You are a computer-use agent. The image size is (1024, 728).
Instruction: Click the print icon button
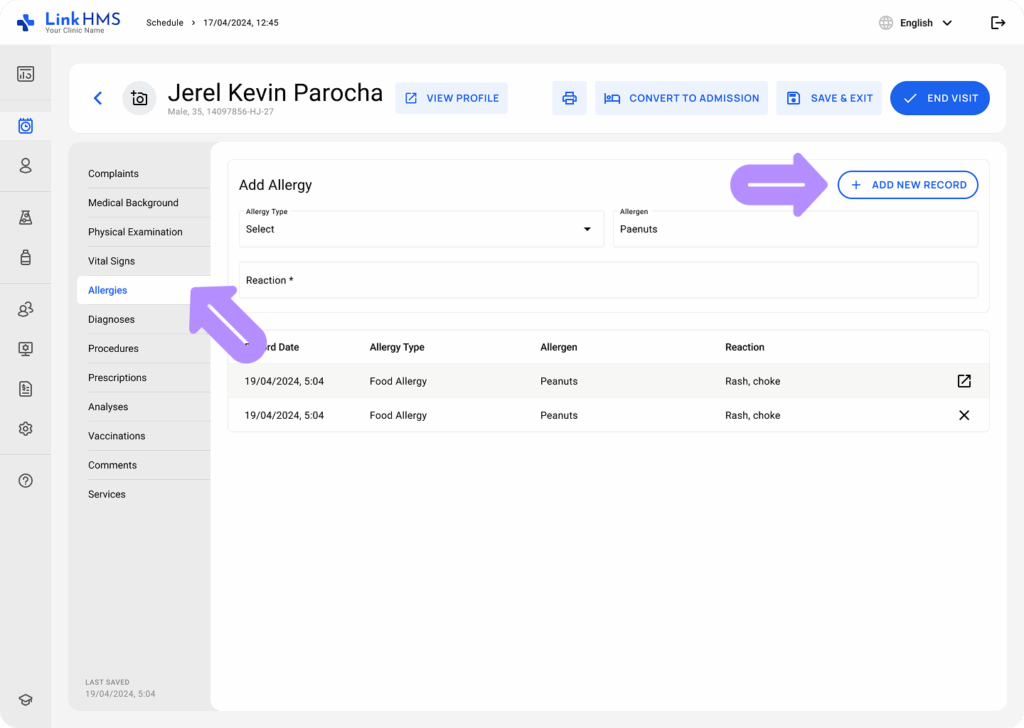(569, 98)
